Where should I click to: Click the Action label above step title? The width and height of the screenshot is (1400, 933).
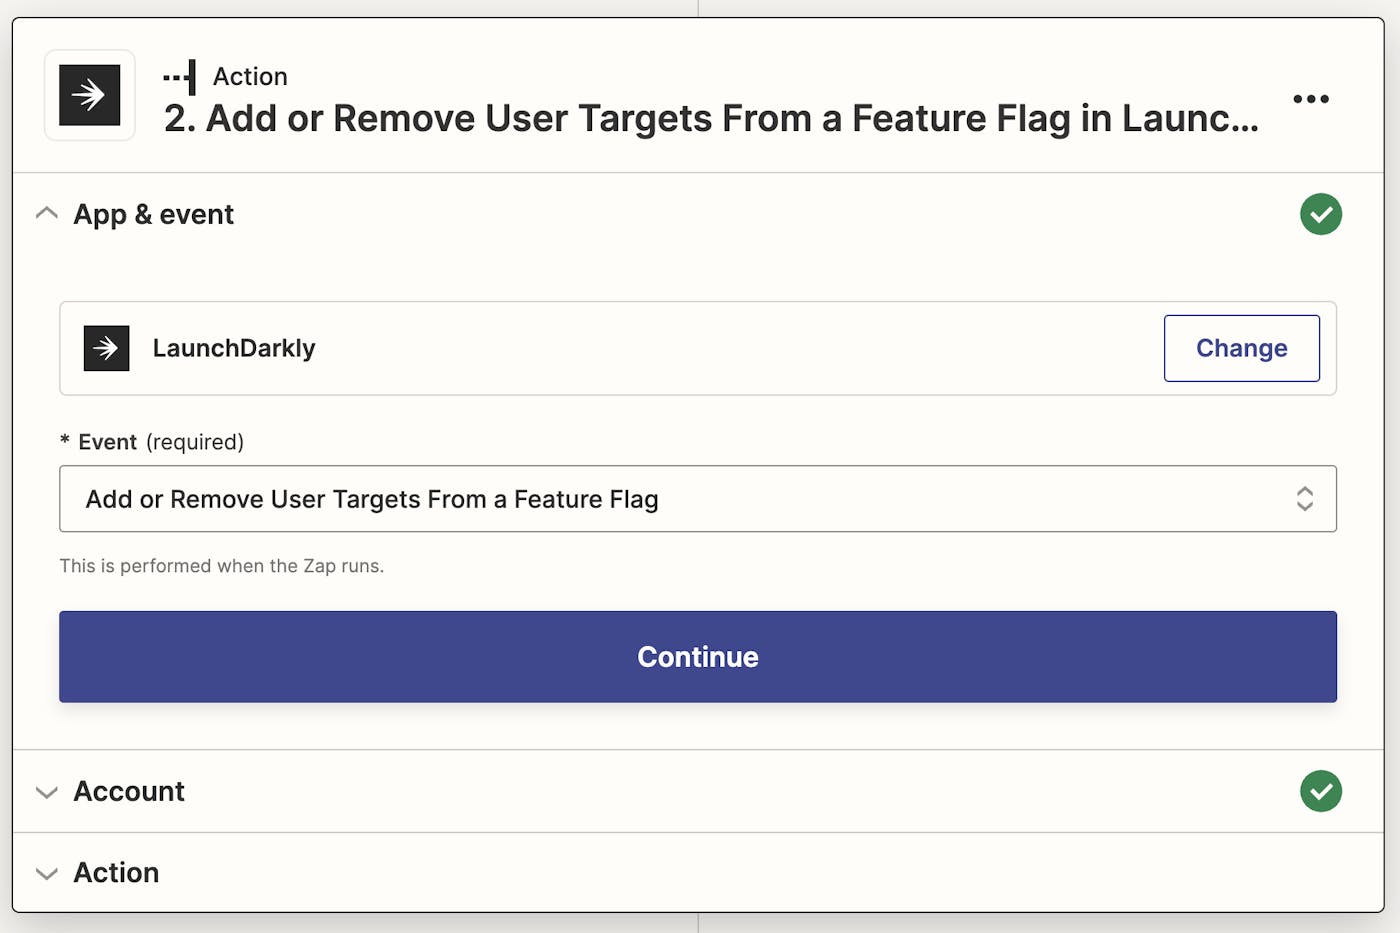250,77
